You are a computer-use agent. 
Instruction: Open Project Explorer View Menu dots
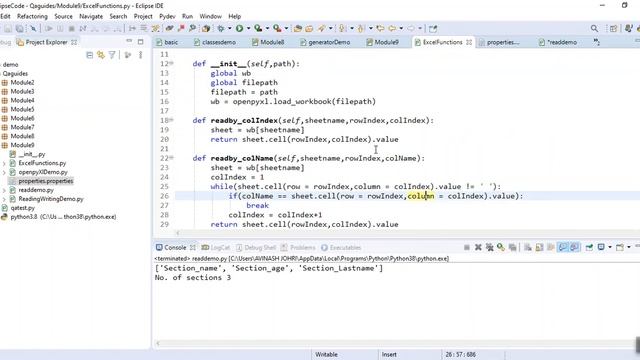(141, 55)
